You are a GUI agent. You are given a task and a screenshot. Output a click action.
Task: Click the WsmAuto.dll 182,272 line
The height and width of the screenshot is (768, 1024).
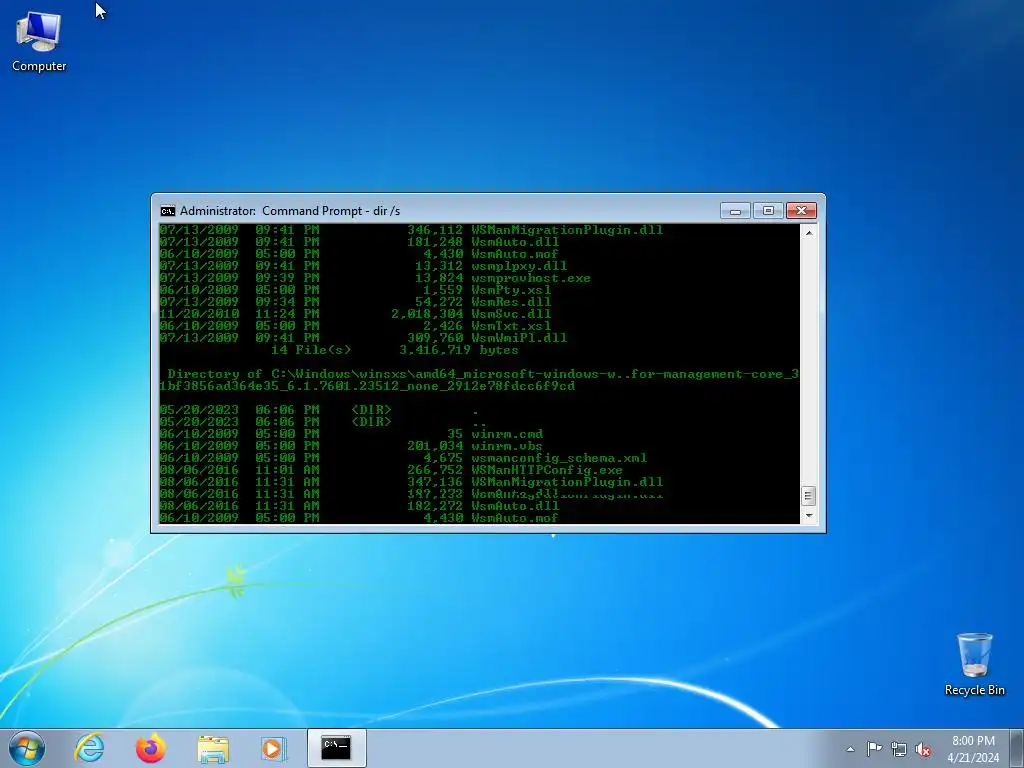point(359,506)
